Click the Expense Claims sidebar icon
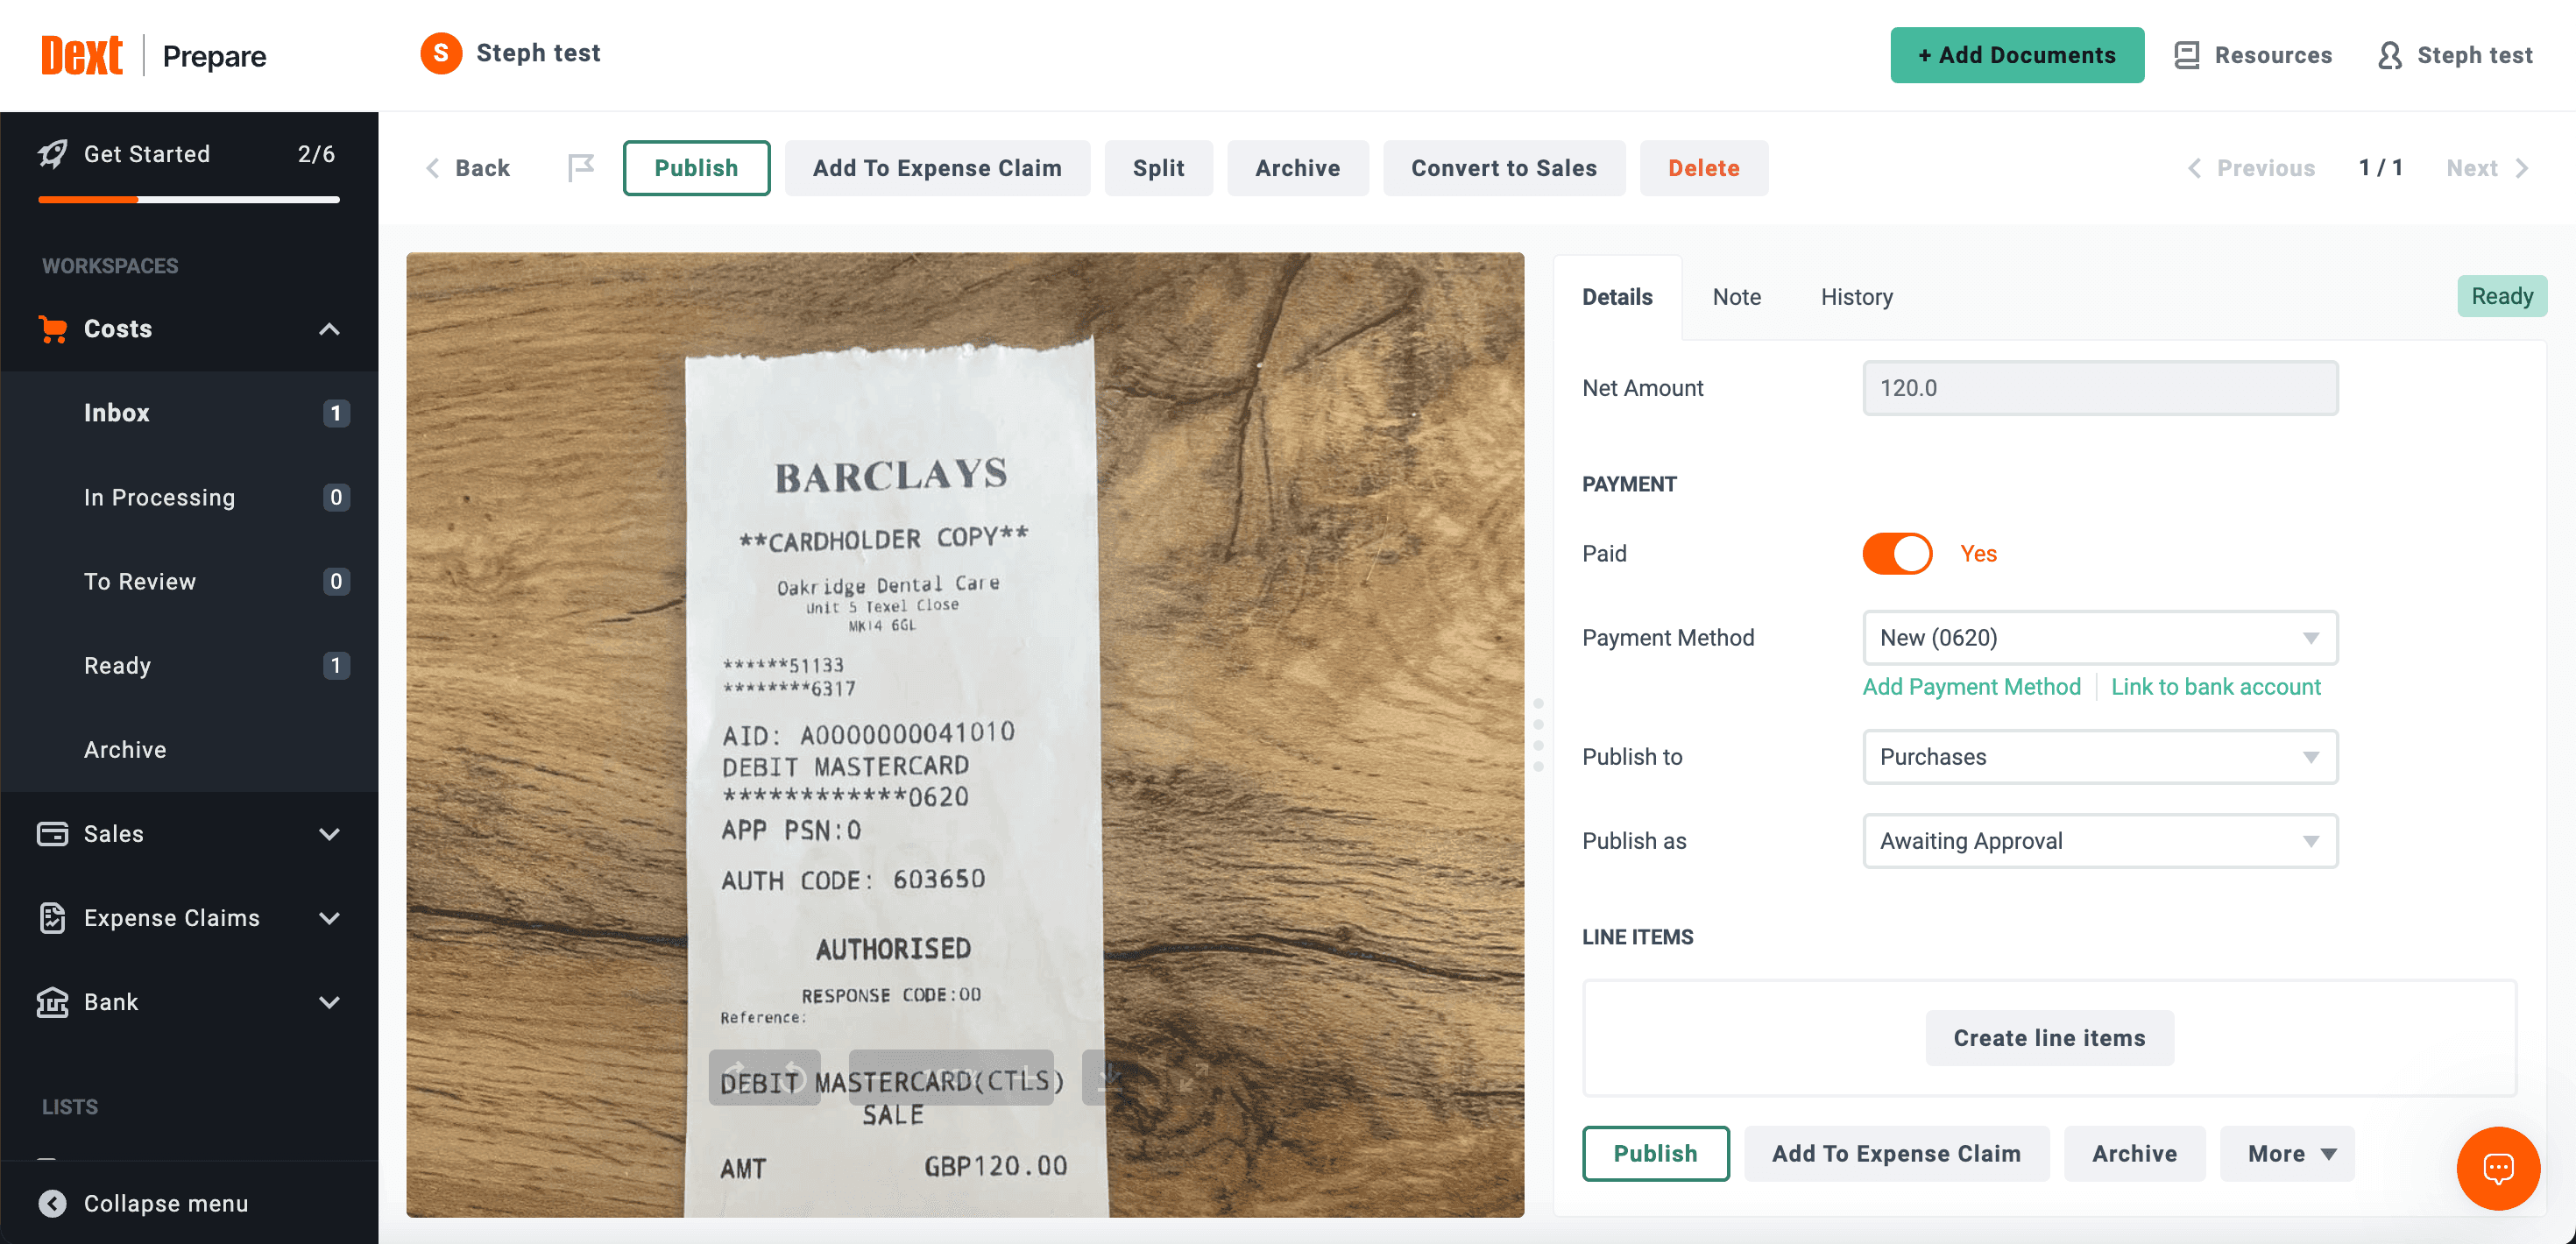This screenshot has height=1244, width=2576. tap(52, 917)
